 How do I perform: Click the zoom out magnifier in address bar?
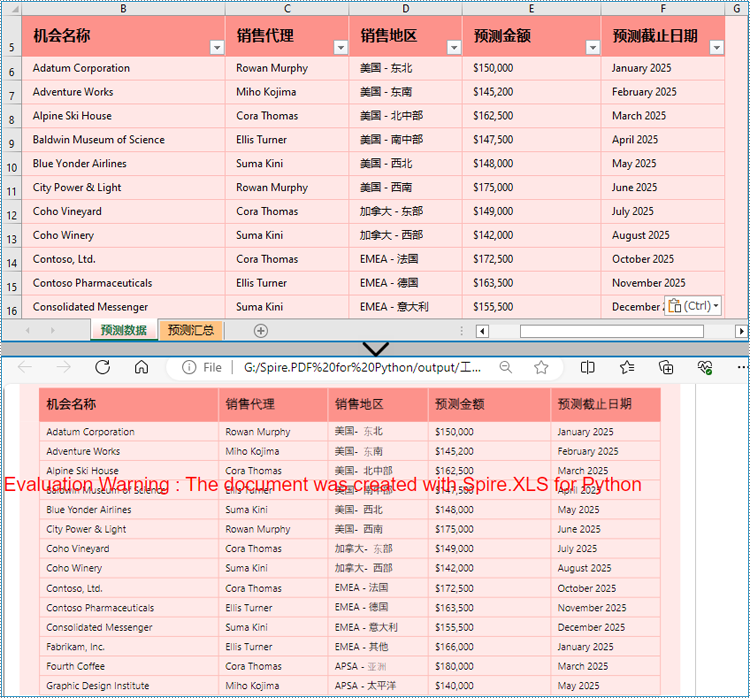pos(506,367)
